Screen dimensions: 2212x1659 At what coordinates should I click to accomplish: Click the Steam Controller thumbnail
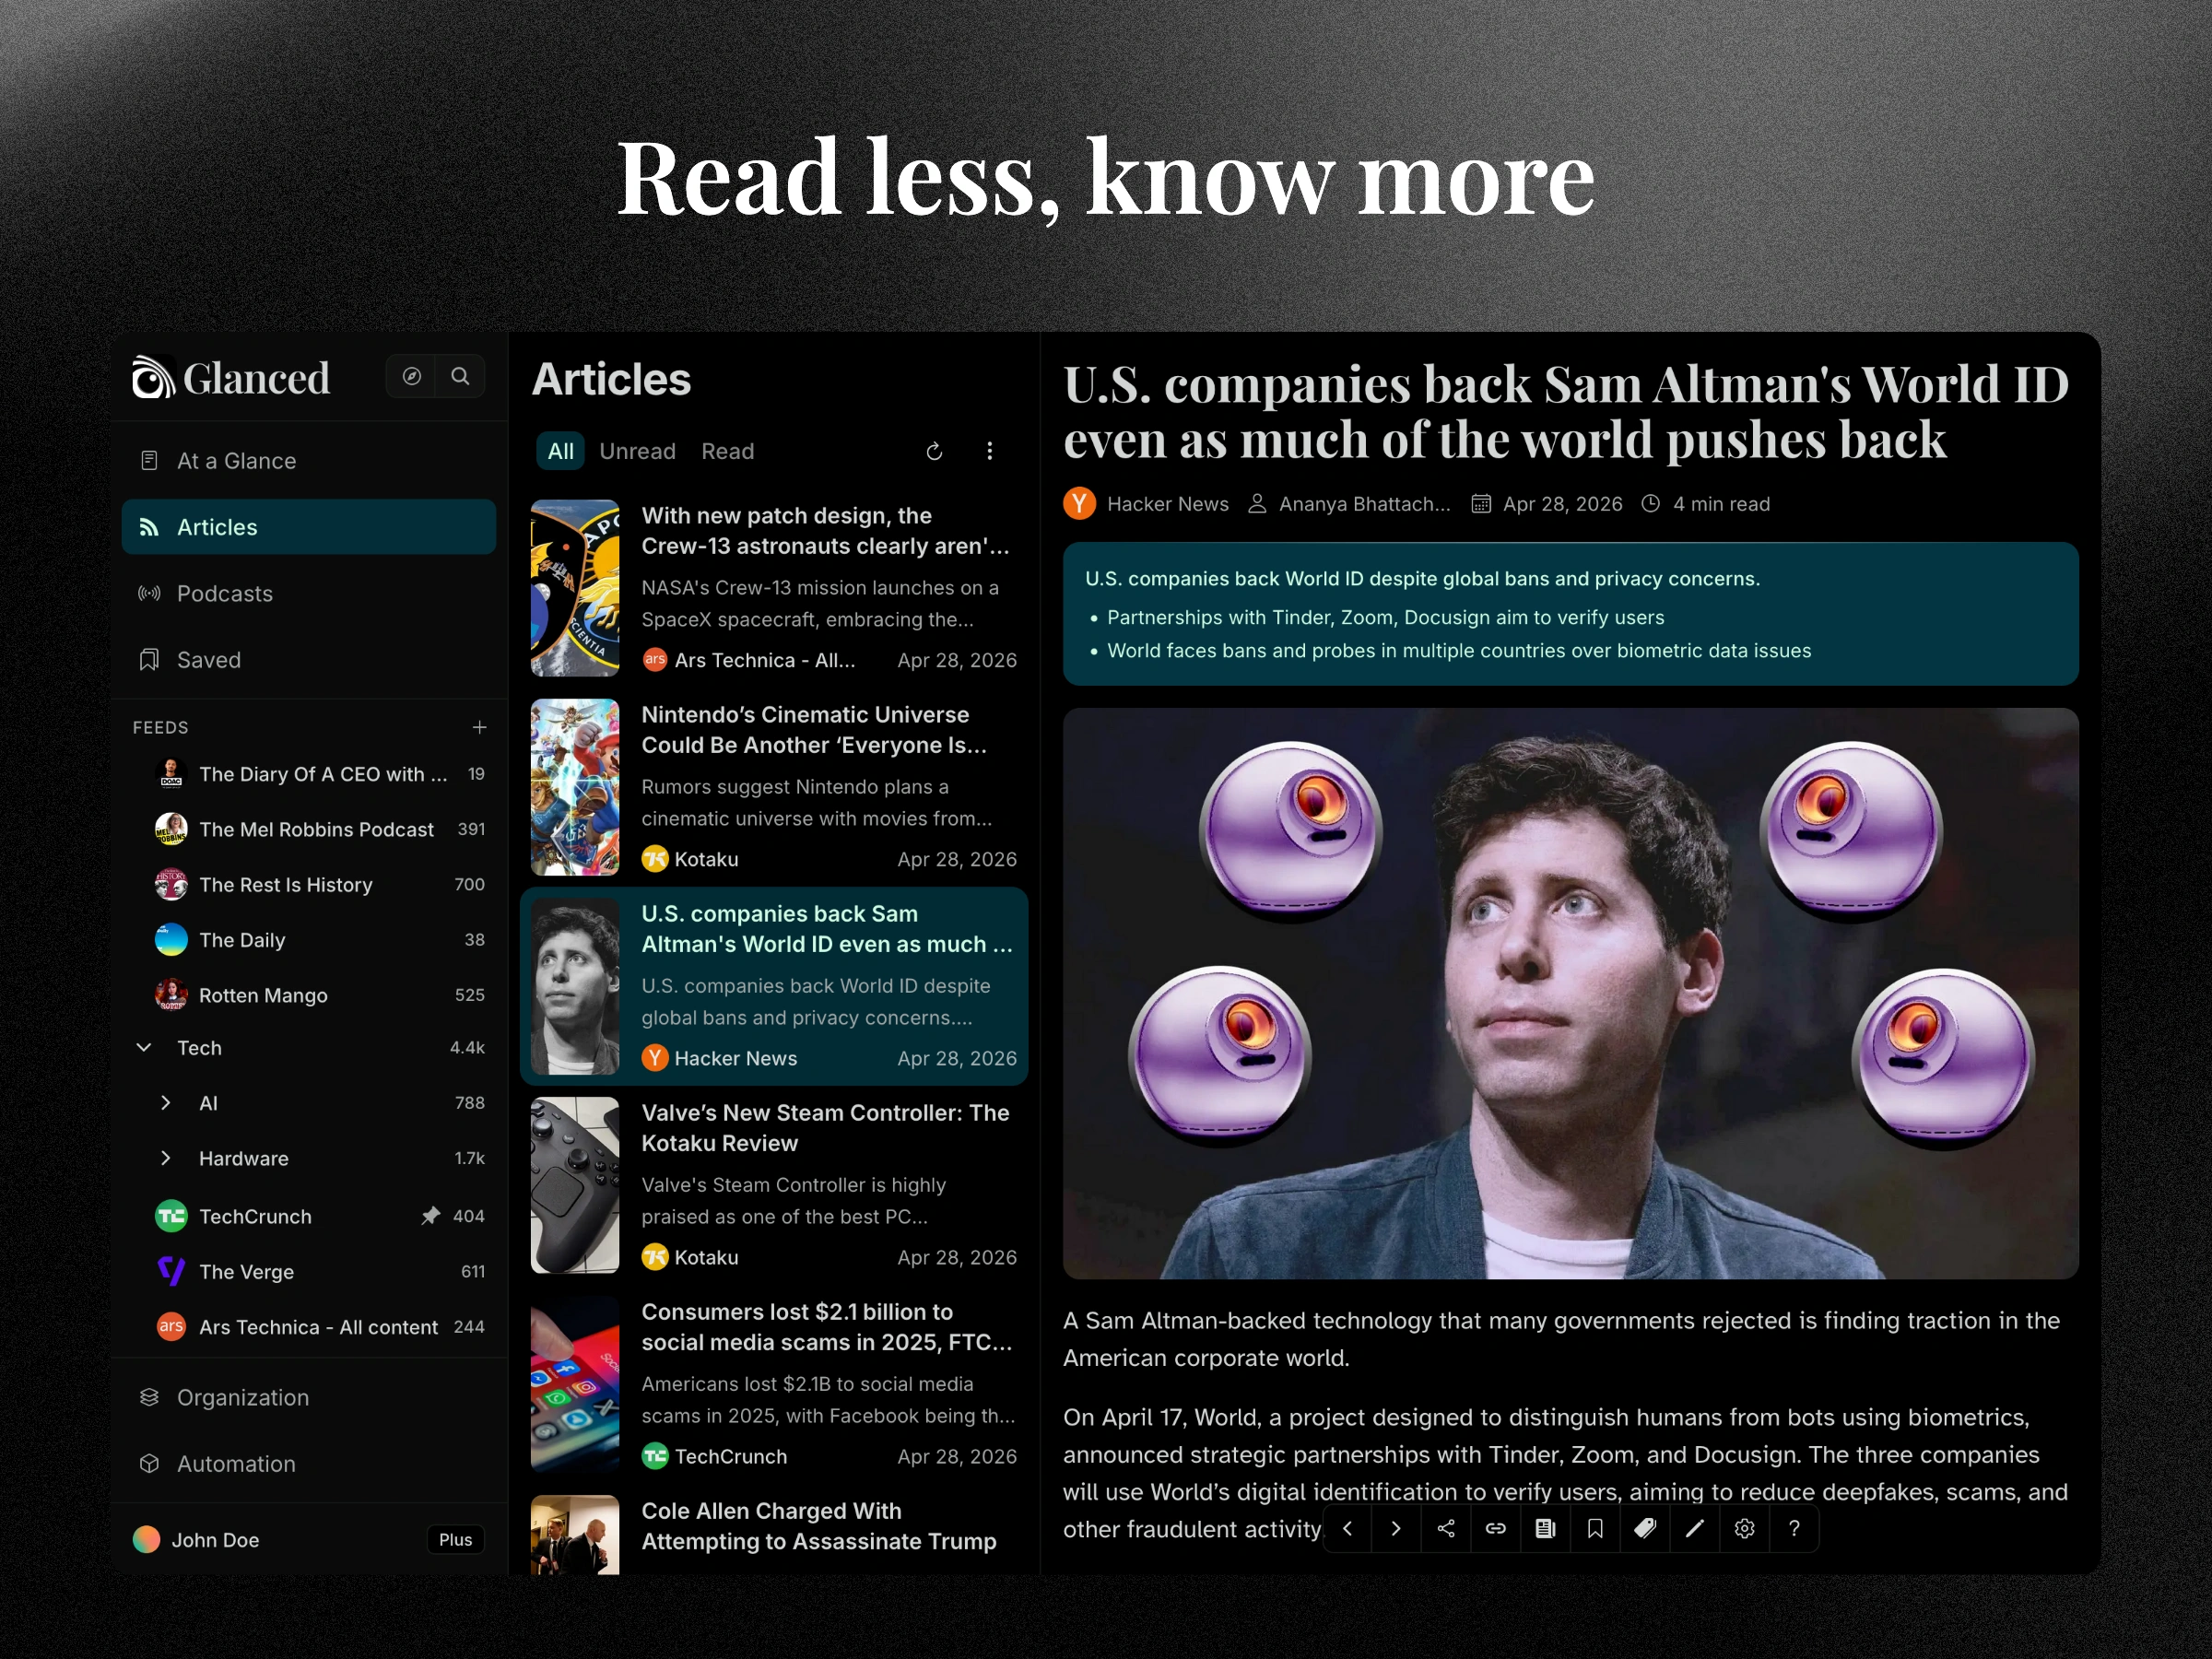575,1185
